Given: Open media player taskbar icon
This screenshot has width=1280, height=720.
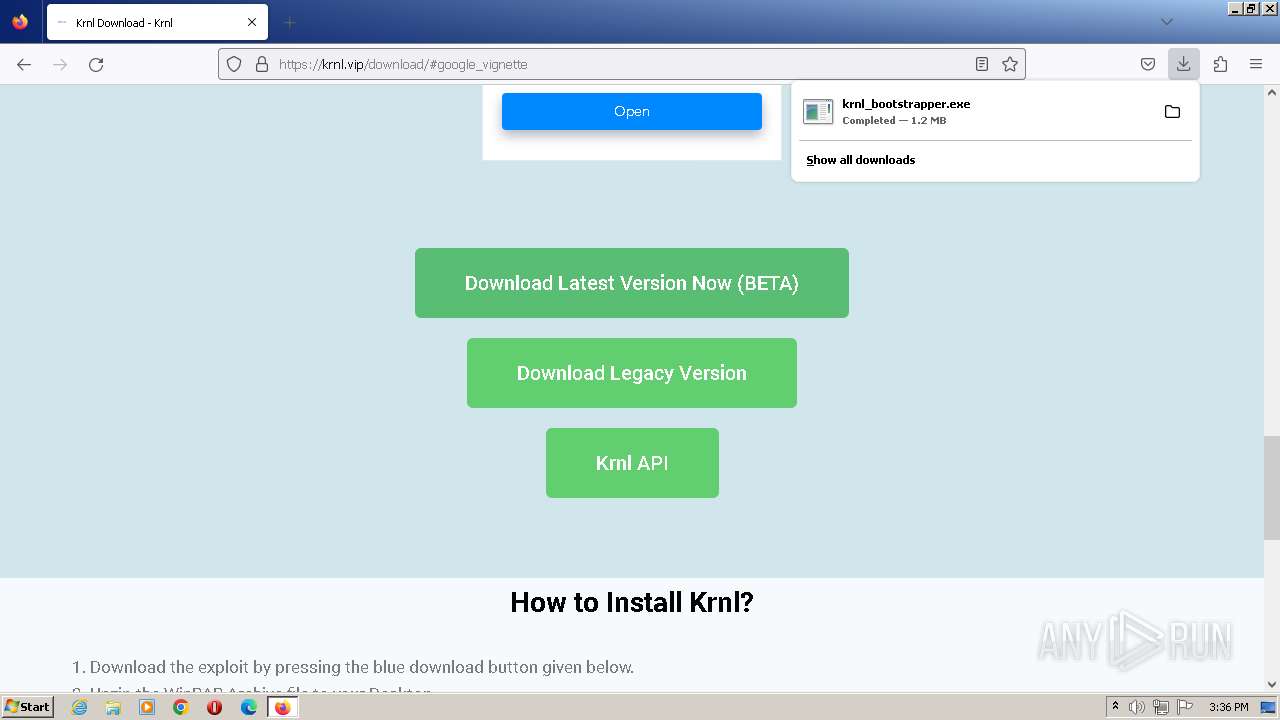Looking at the screenshot, I should (147, 707).
